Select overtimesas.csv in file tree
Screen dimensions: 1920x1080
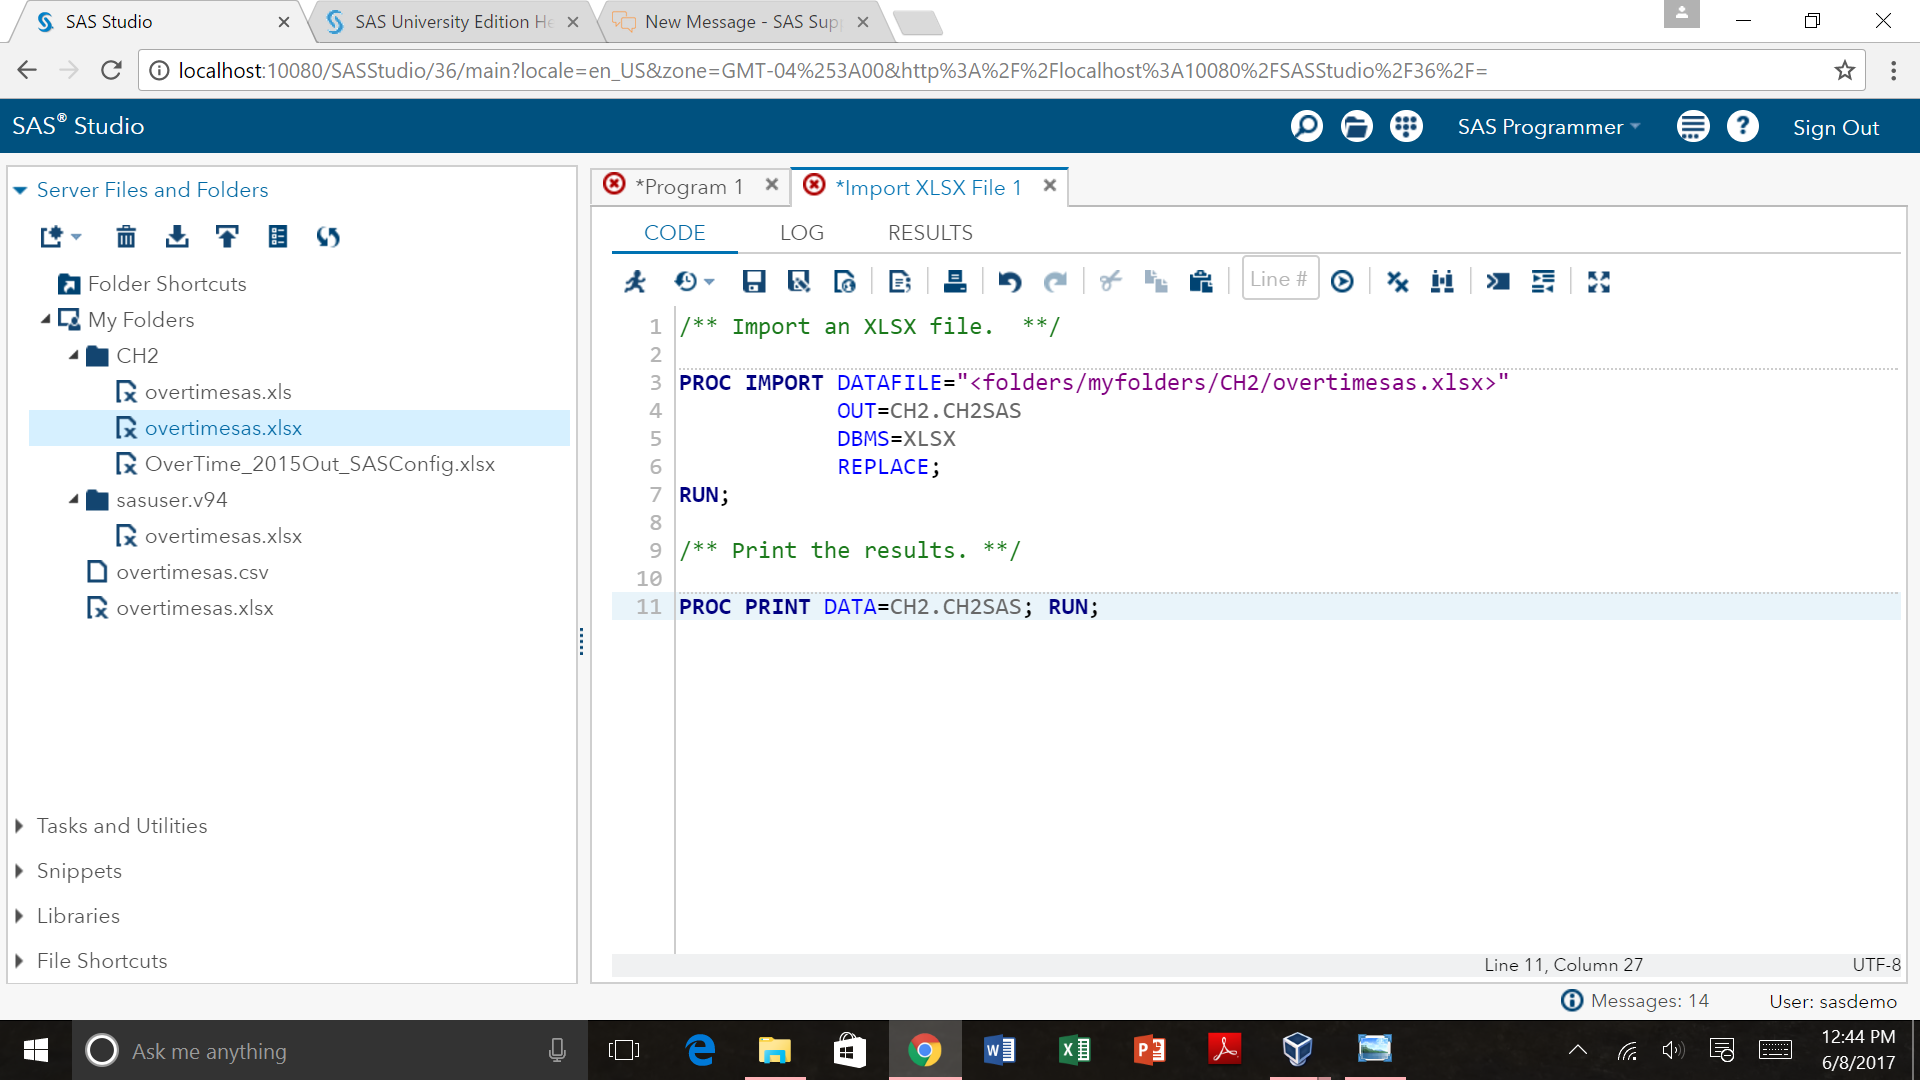coord(192,572)
